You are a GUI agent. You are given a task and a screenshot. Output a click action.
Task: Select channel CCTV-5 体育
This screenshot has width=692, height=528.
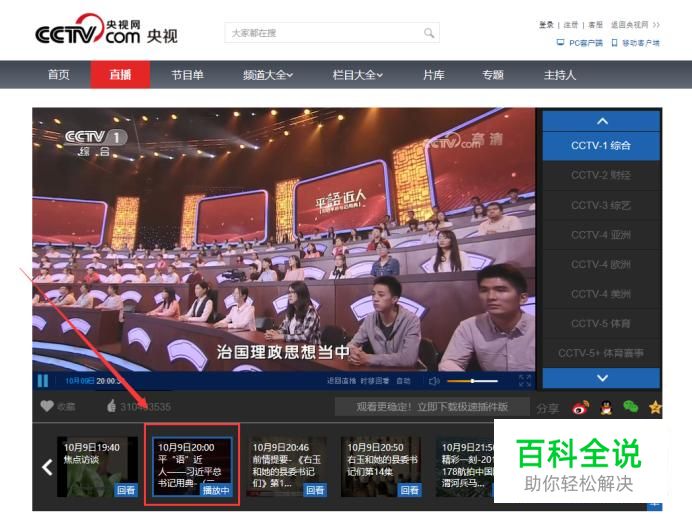[601, 324]
